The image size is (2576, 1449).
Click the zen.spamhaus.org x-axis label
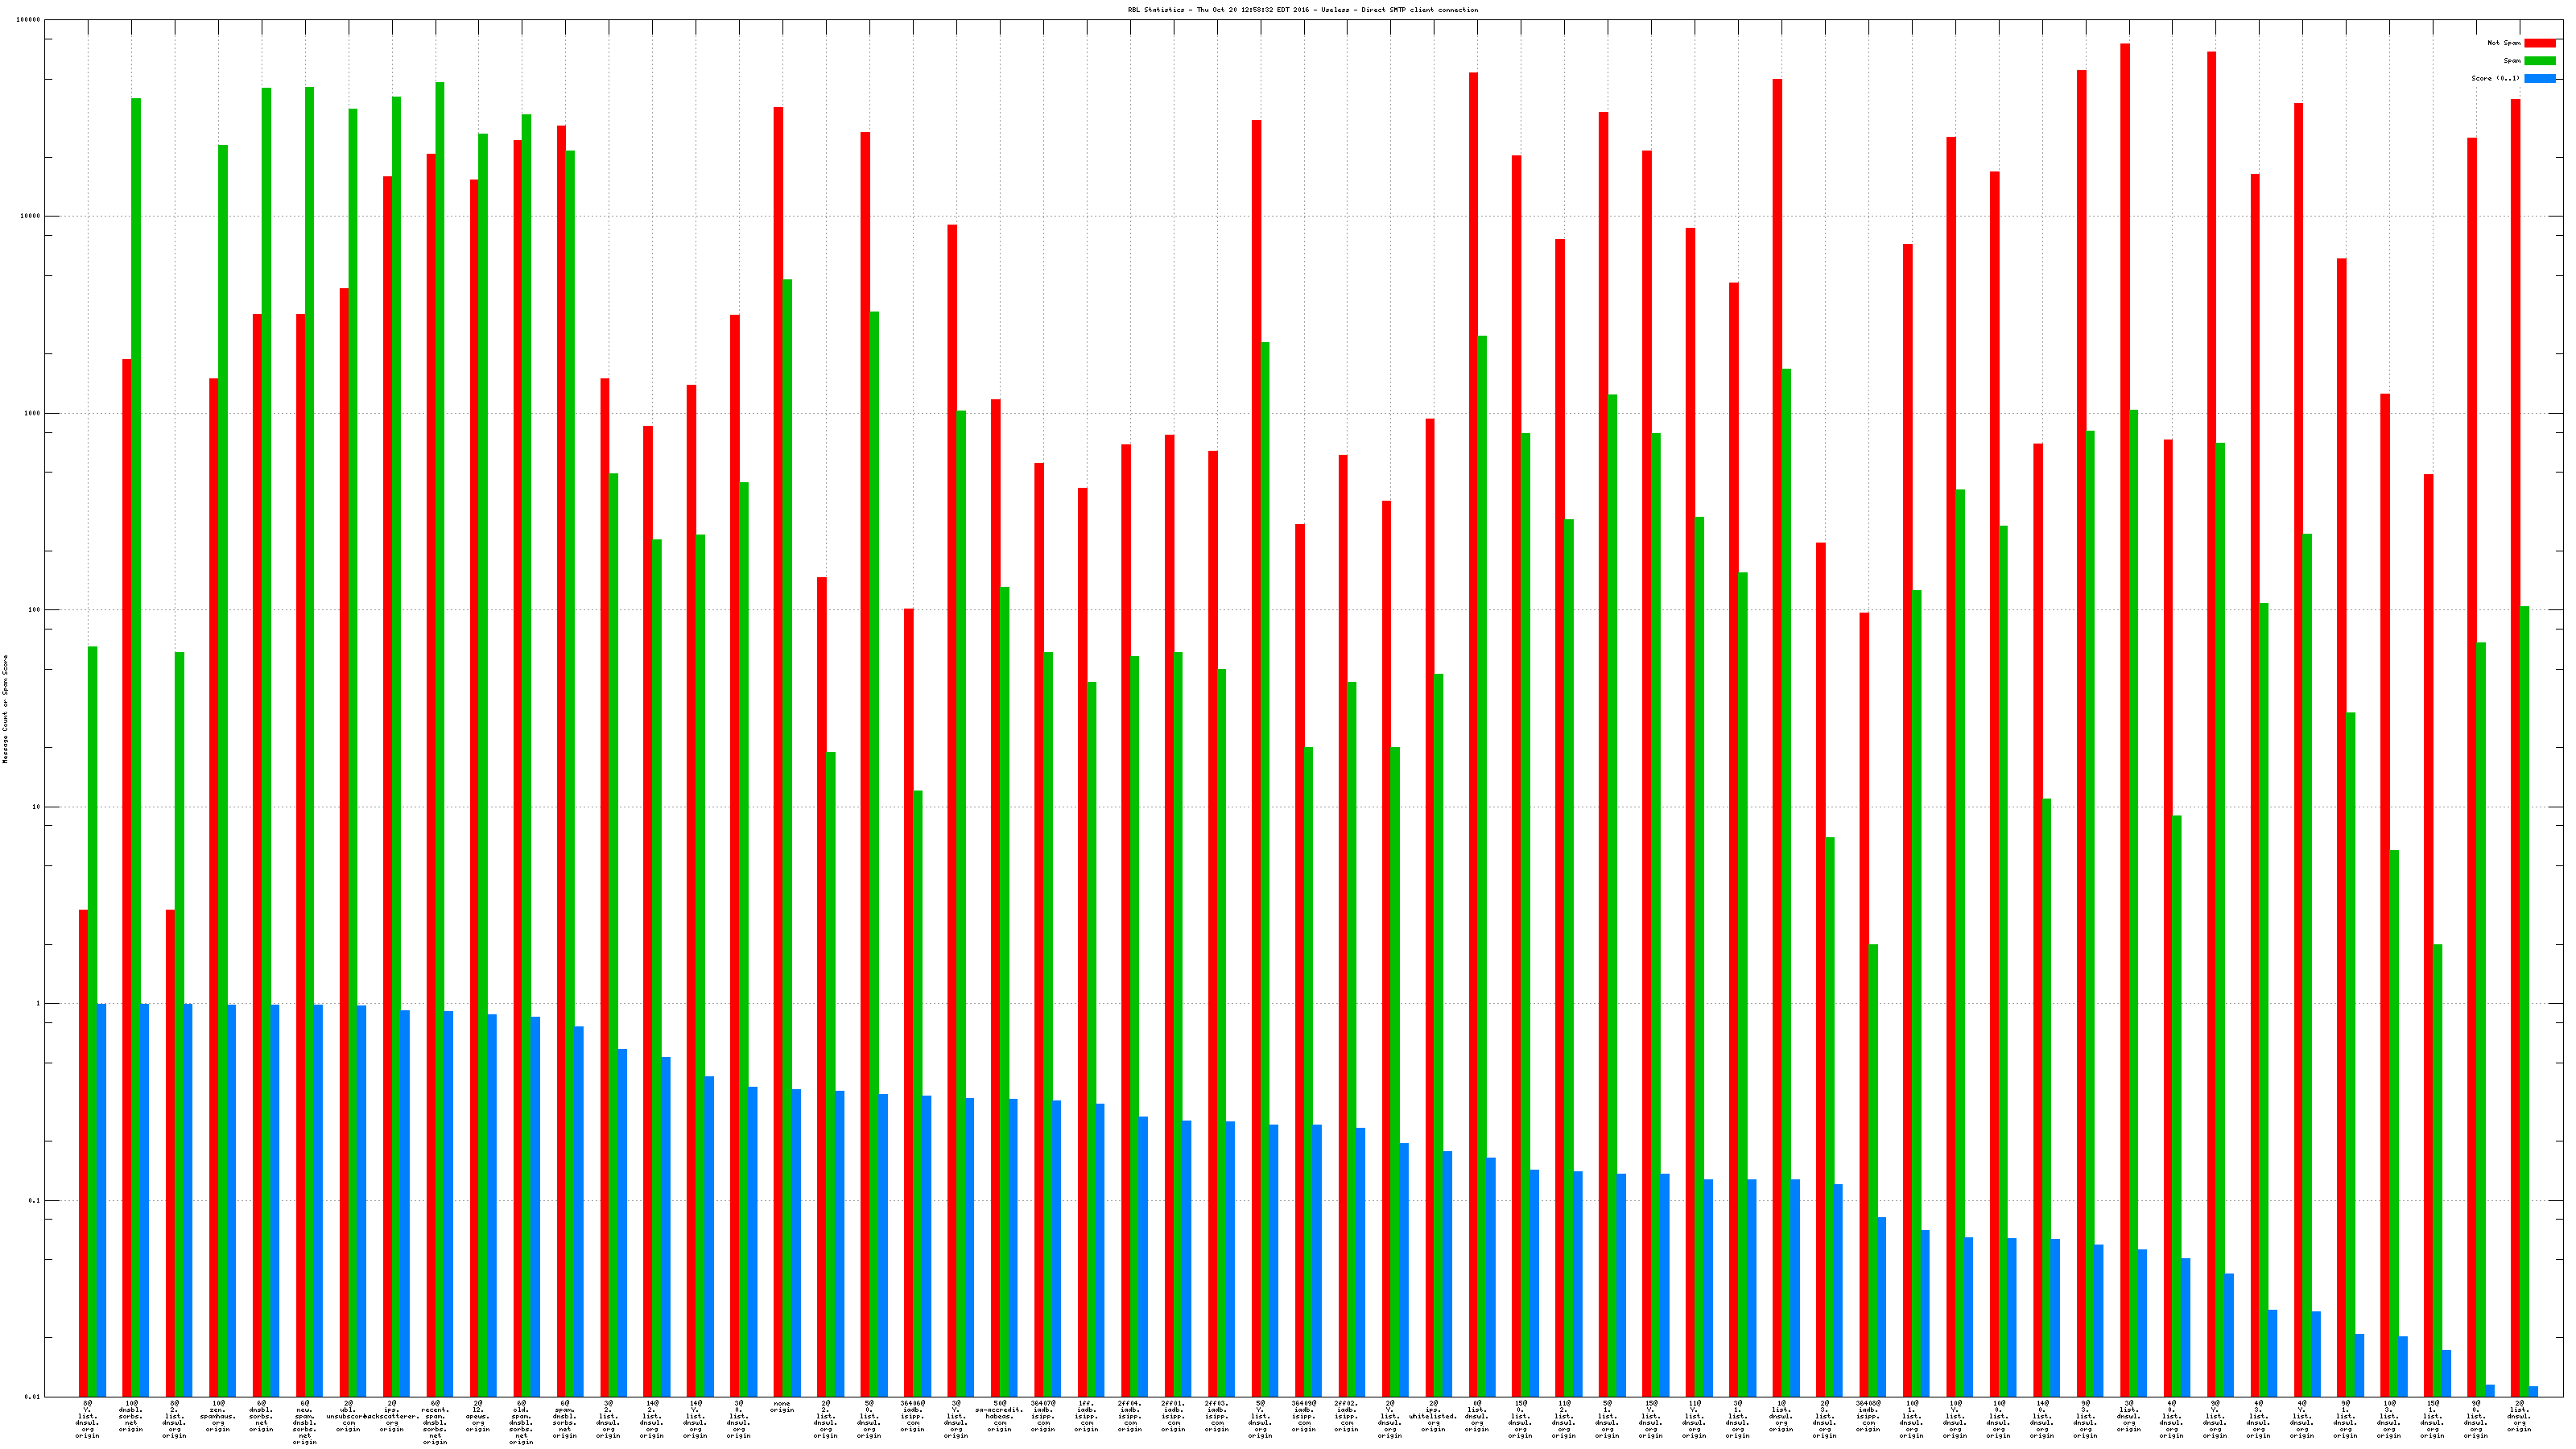[x=217, y=1417]
